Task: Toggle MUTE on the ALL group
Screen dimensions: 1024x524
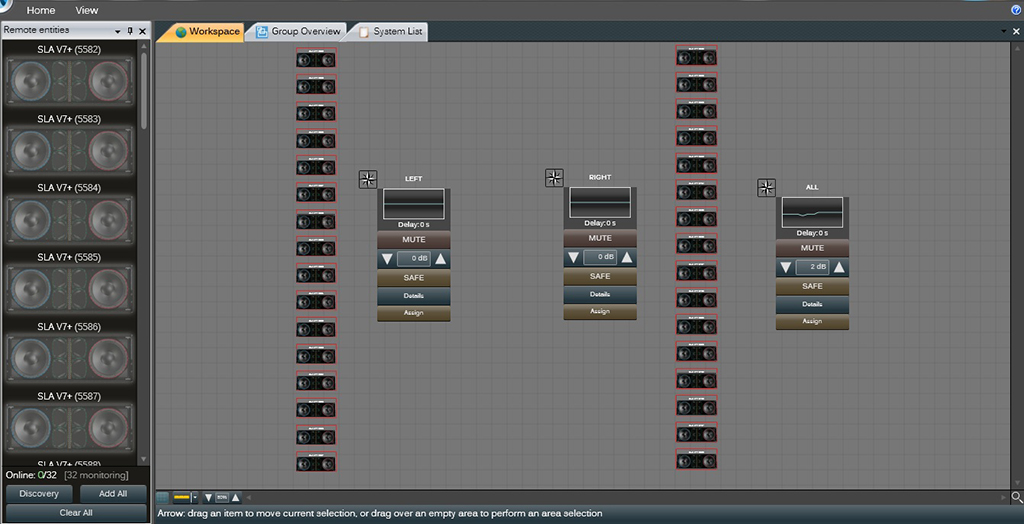Action: tap(812, 248)
